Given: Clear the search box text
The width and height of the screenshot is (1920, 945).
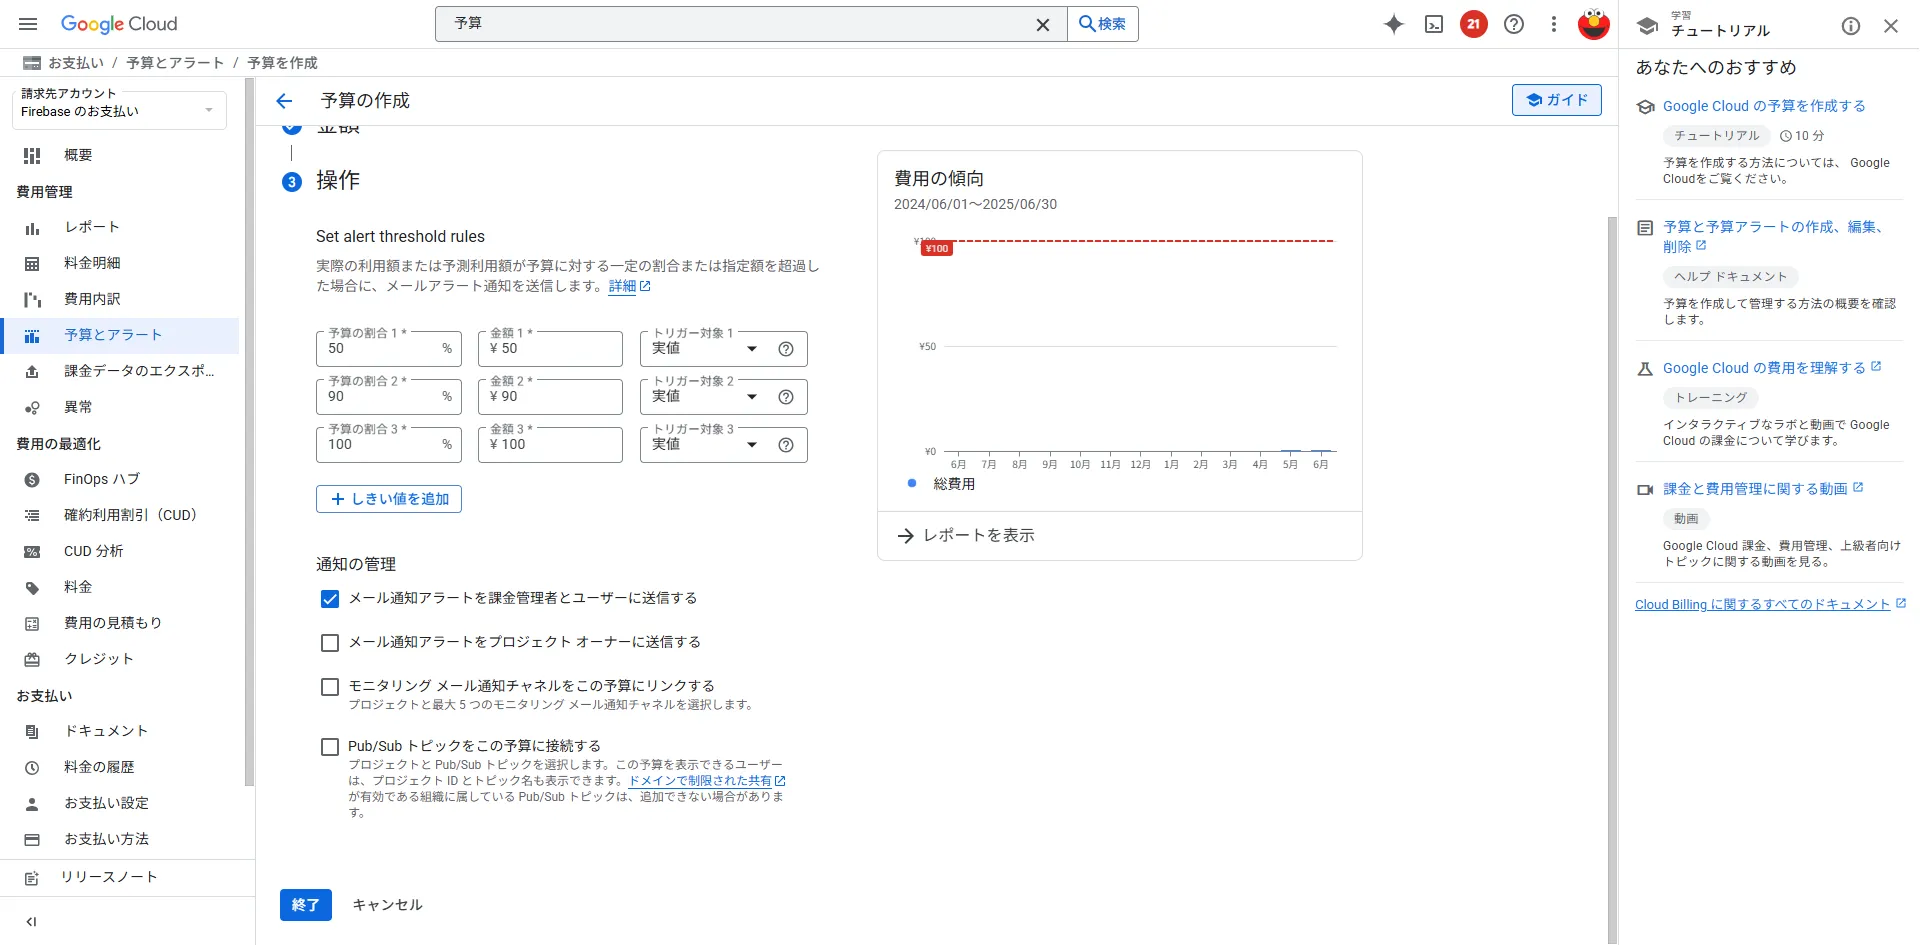Looking at the screenshot, I should (x=1042, y=24).
